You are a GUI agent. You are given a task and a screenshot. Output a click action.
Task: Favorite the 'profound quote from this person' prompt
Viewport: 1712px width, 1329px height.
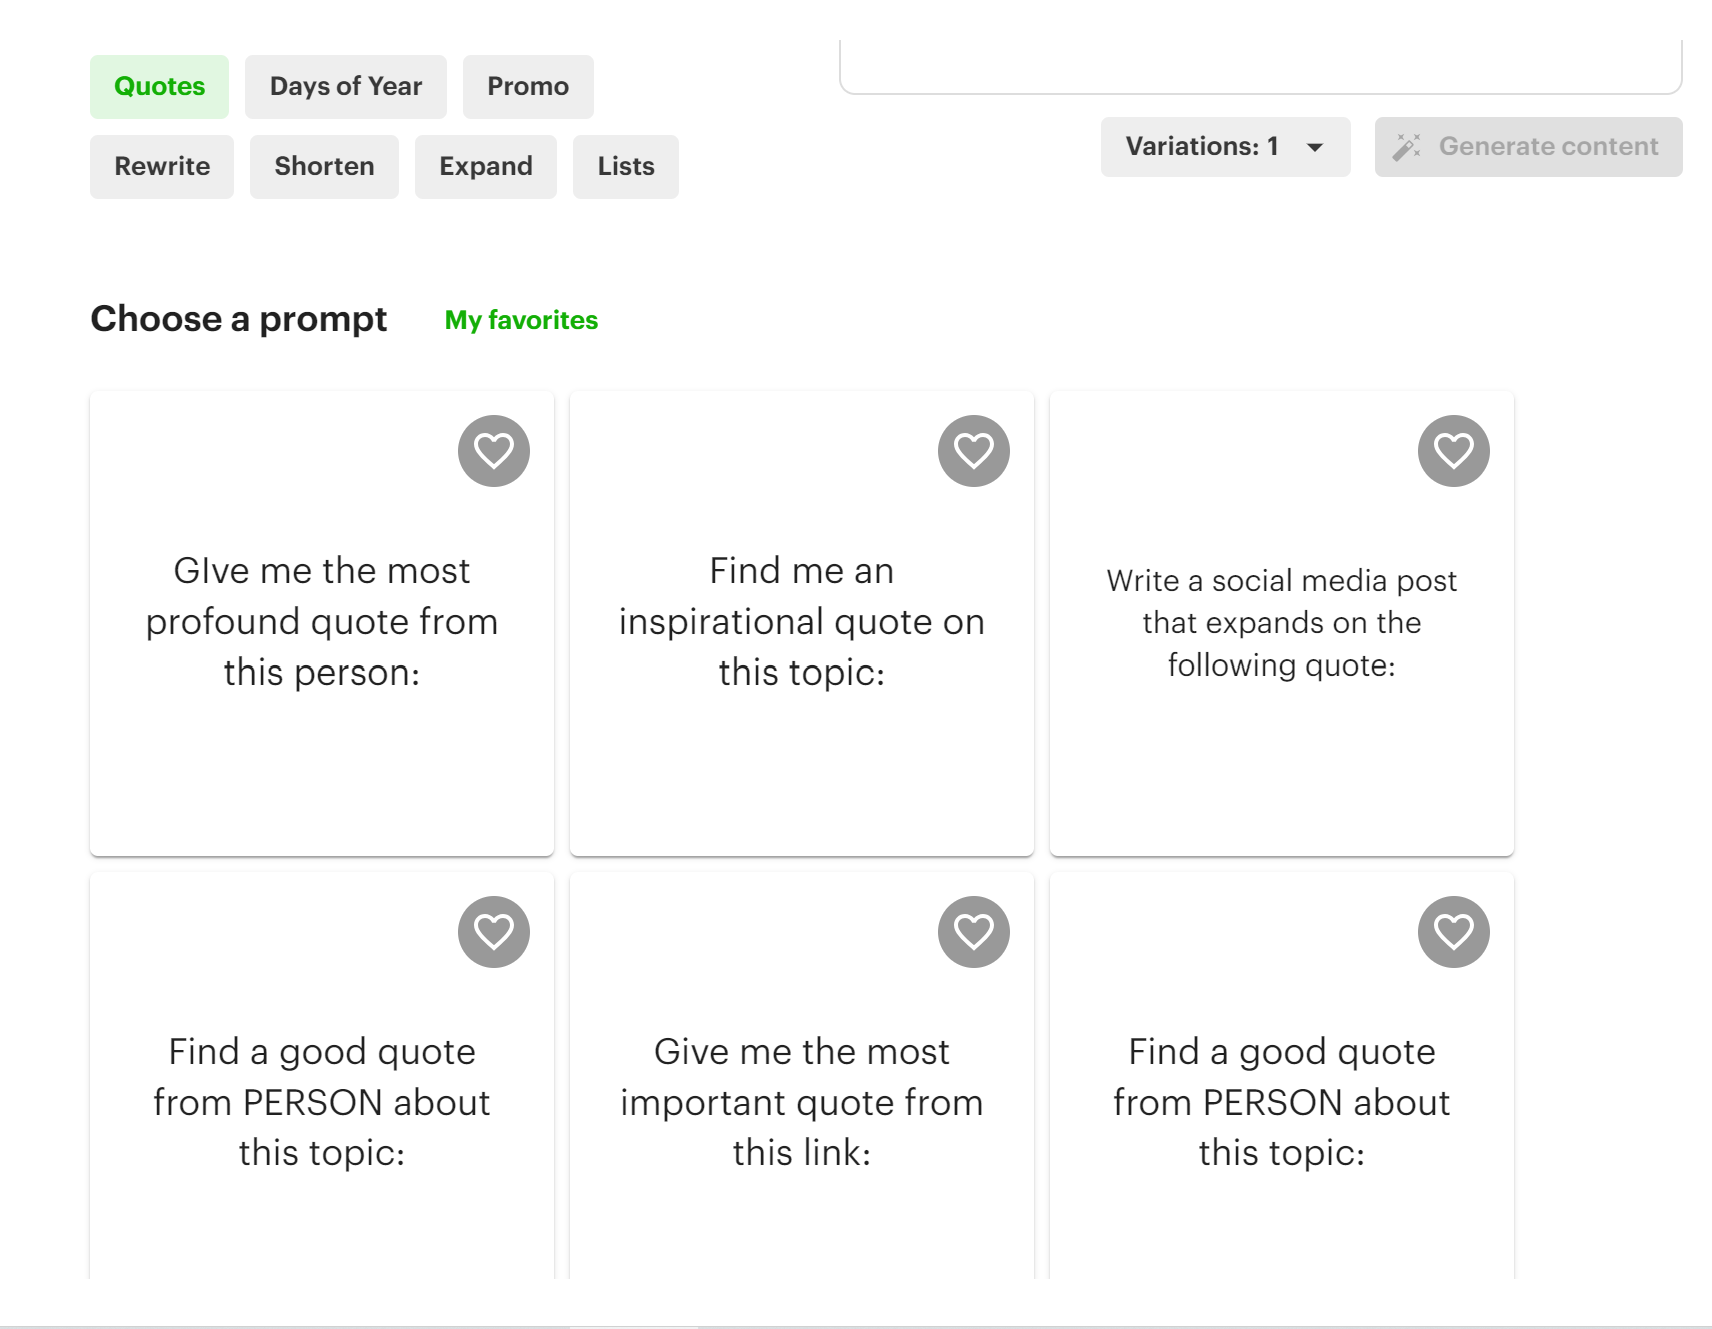(x=494, y=451)
